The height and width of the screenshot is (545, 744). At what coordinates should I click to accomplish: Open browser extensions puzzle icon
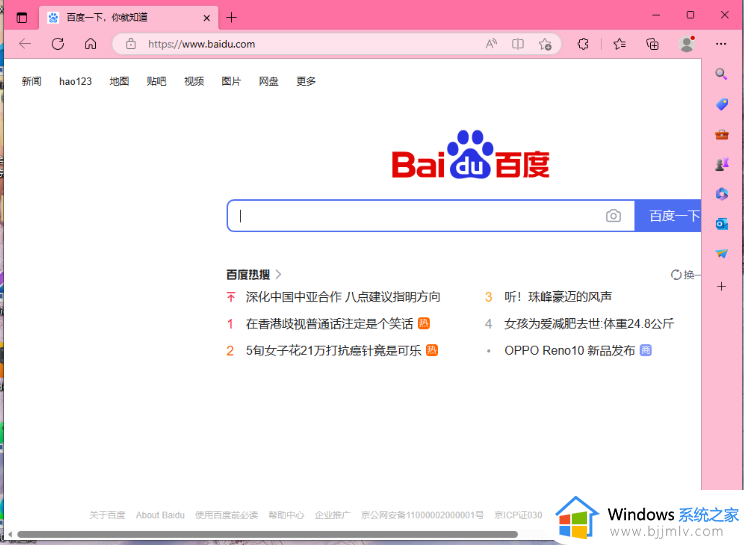(583, 44)
